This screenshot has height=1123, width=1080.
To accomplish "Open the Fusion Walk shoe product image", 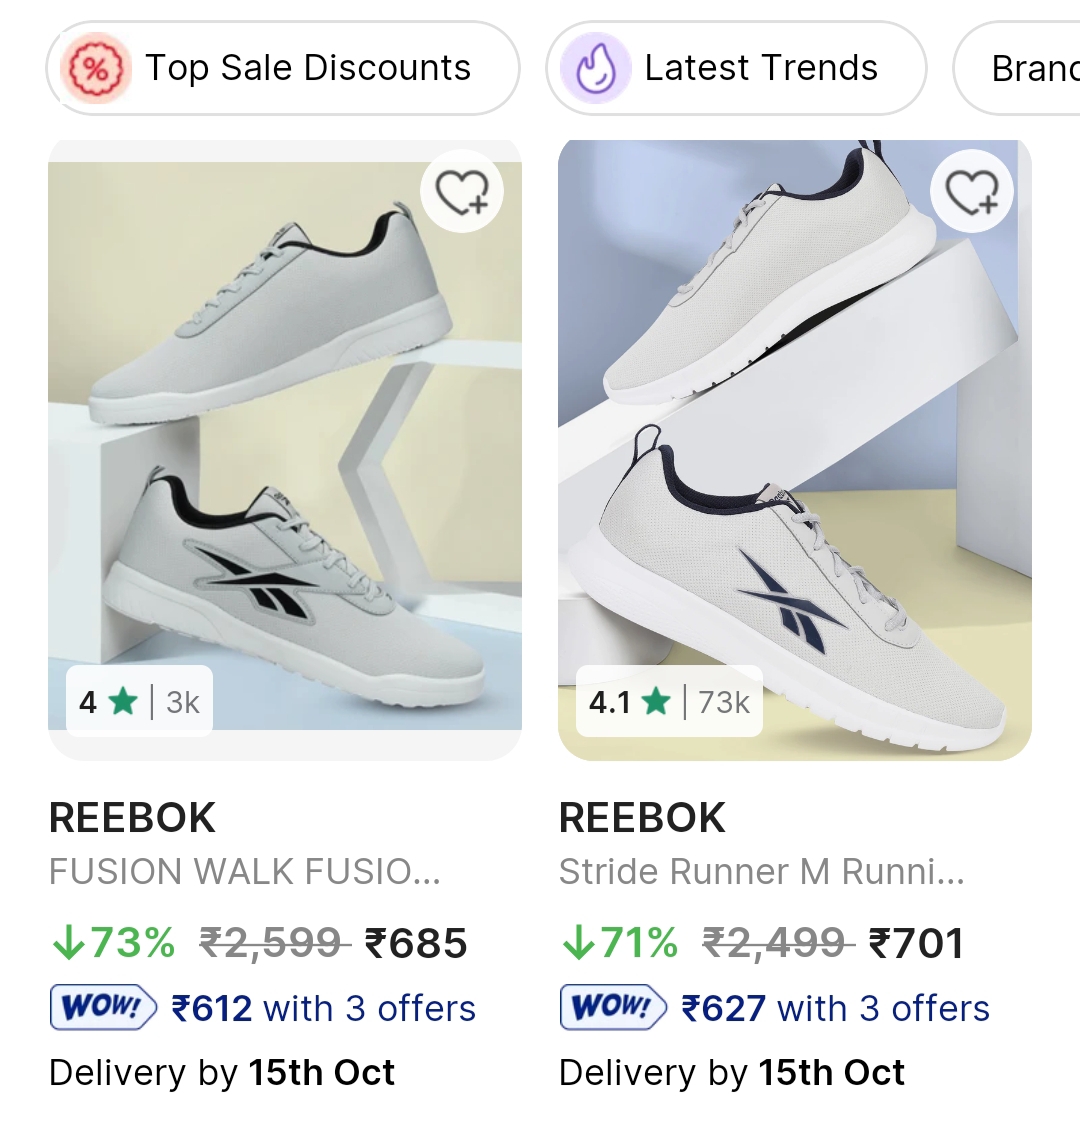I will tap(285, 440).
